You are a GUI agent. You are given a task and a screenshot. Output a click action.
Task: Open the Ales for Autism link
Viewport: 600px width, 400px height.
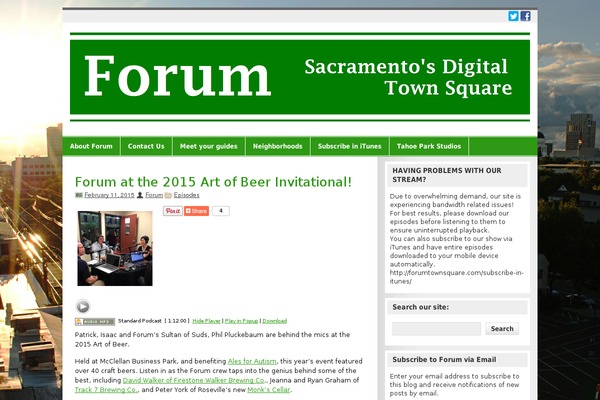click(252, 361)
